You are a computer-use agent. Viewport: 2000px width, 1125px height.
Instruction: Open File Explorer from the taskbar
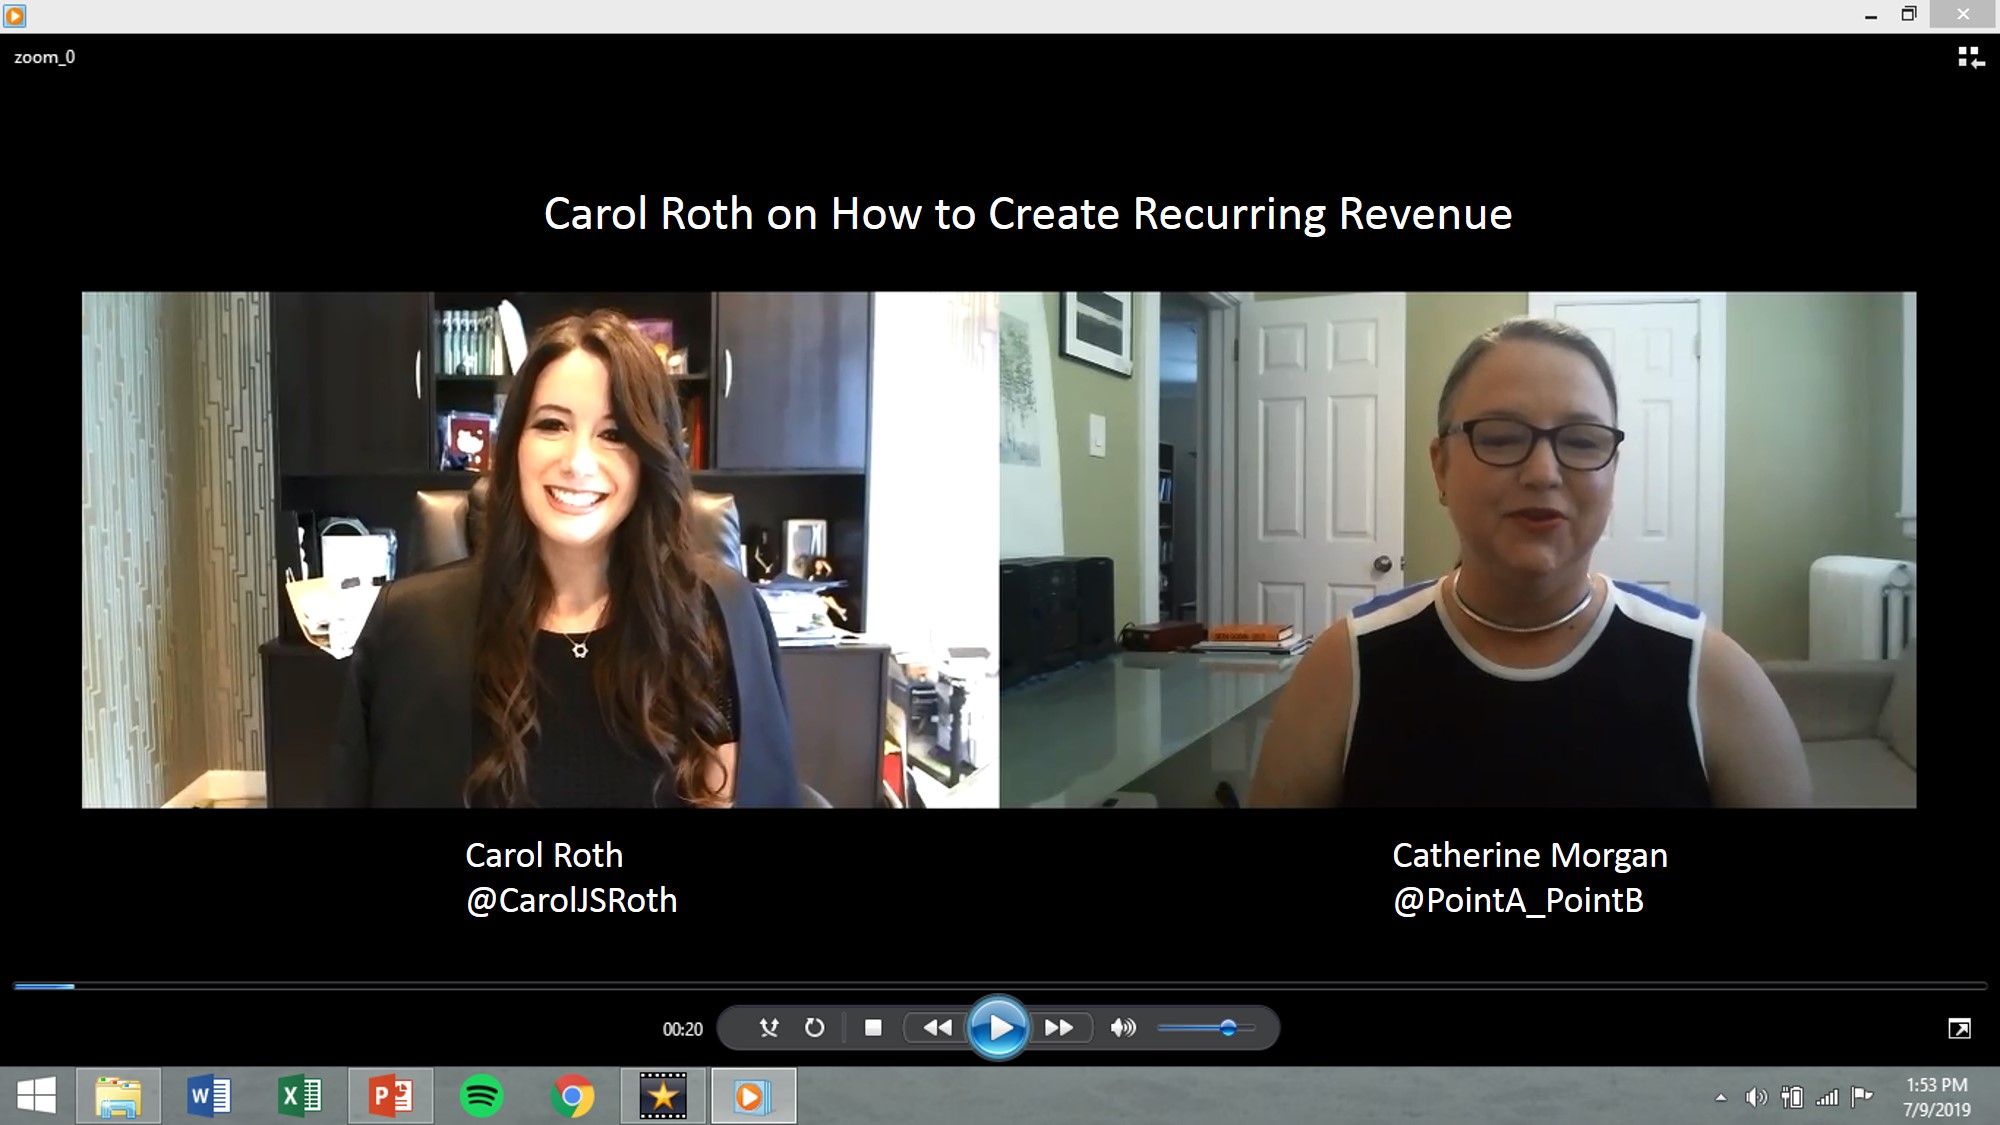(118, 1096)
